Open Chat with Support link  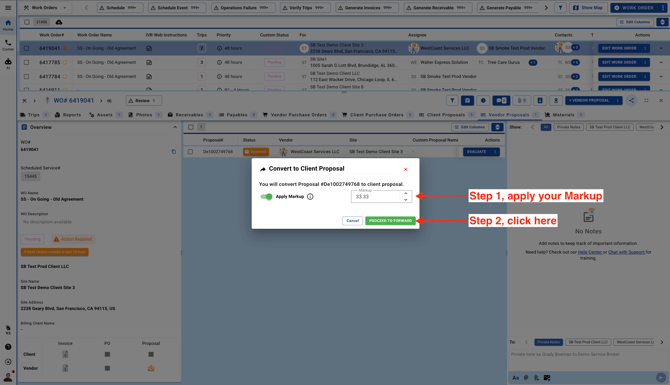point(626,252)
